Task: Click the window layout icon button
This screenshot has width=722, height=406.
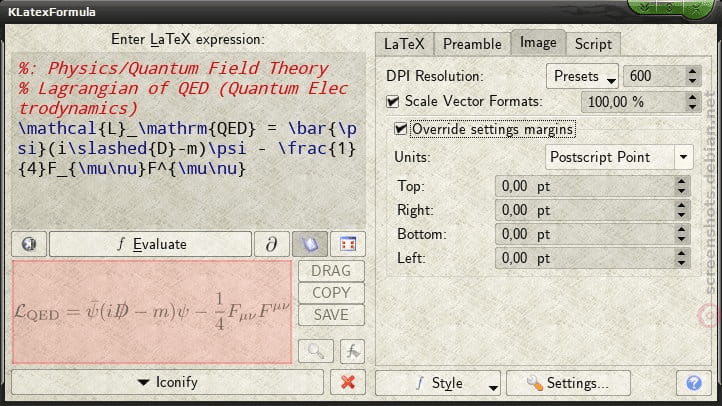Action: (348, 244)
